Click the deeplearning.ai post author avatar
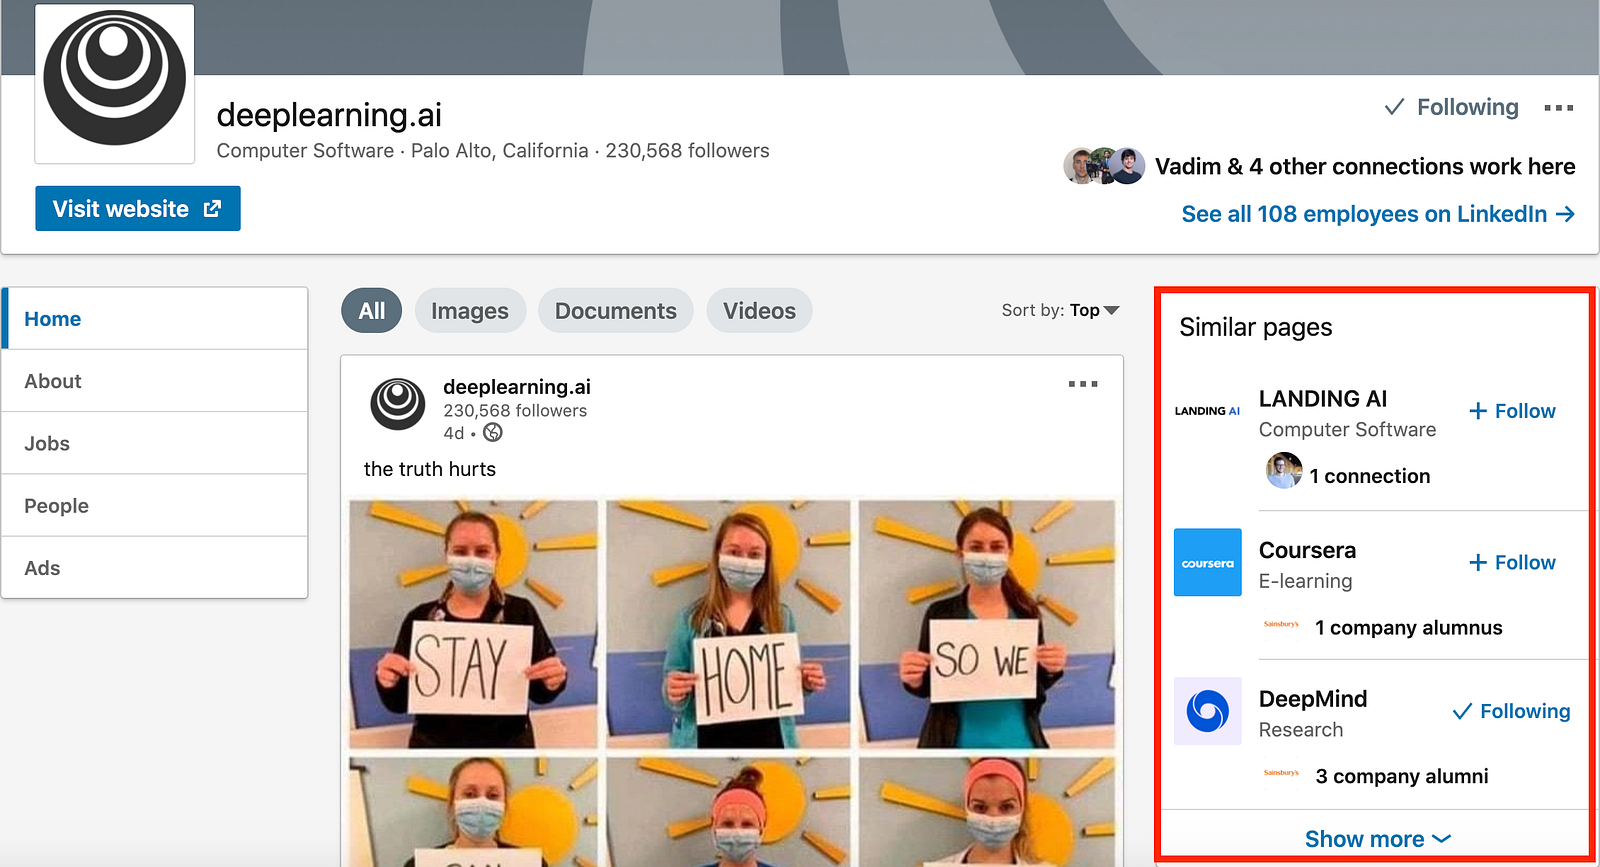 [398, 404]
